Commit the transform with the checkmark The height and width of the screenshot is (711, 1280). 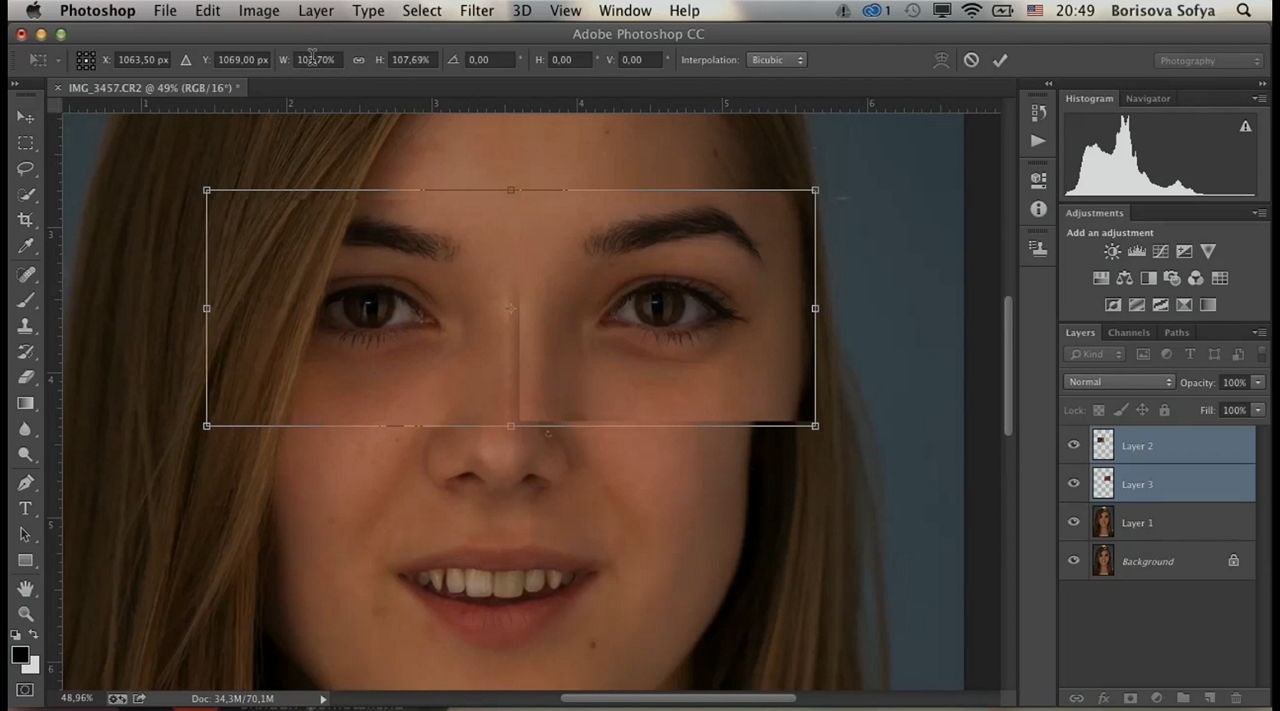pyautogui.click(x=1000, y=60)
